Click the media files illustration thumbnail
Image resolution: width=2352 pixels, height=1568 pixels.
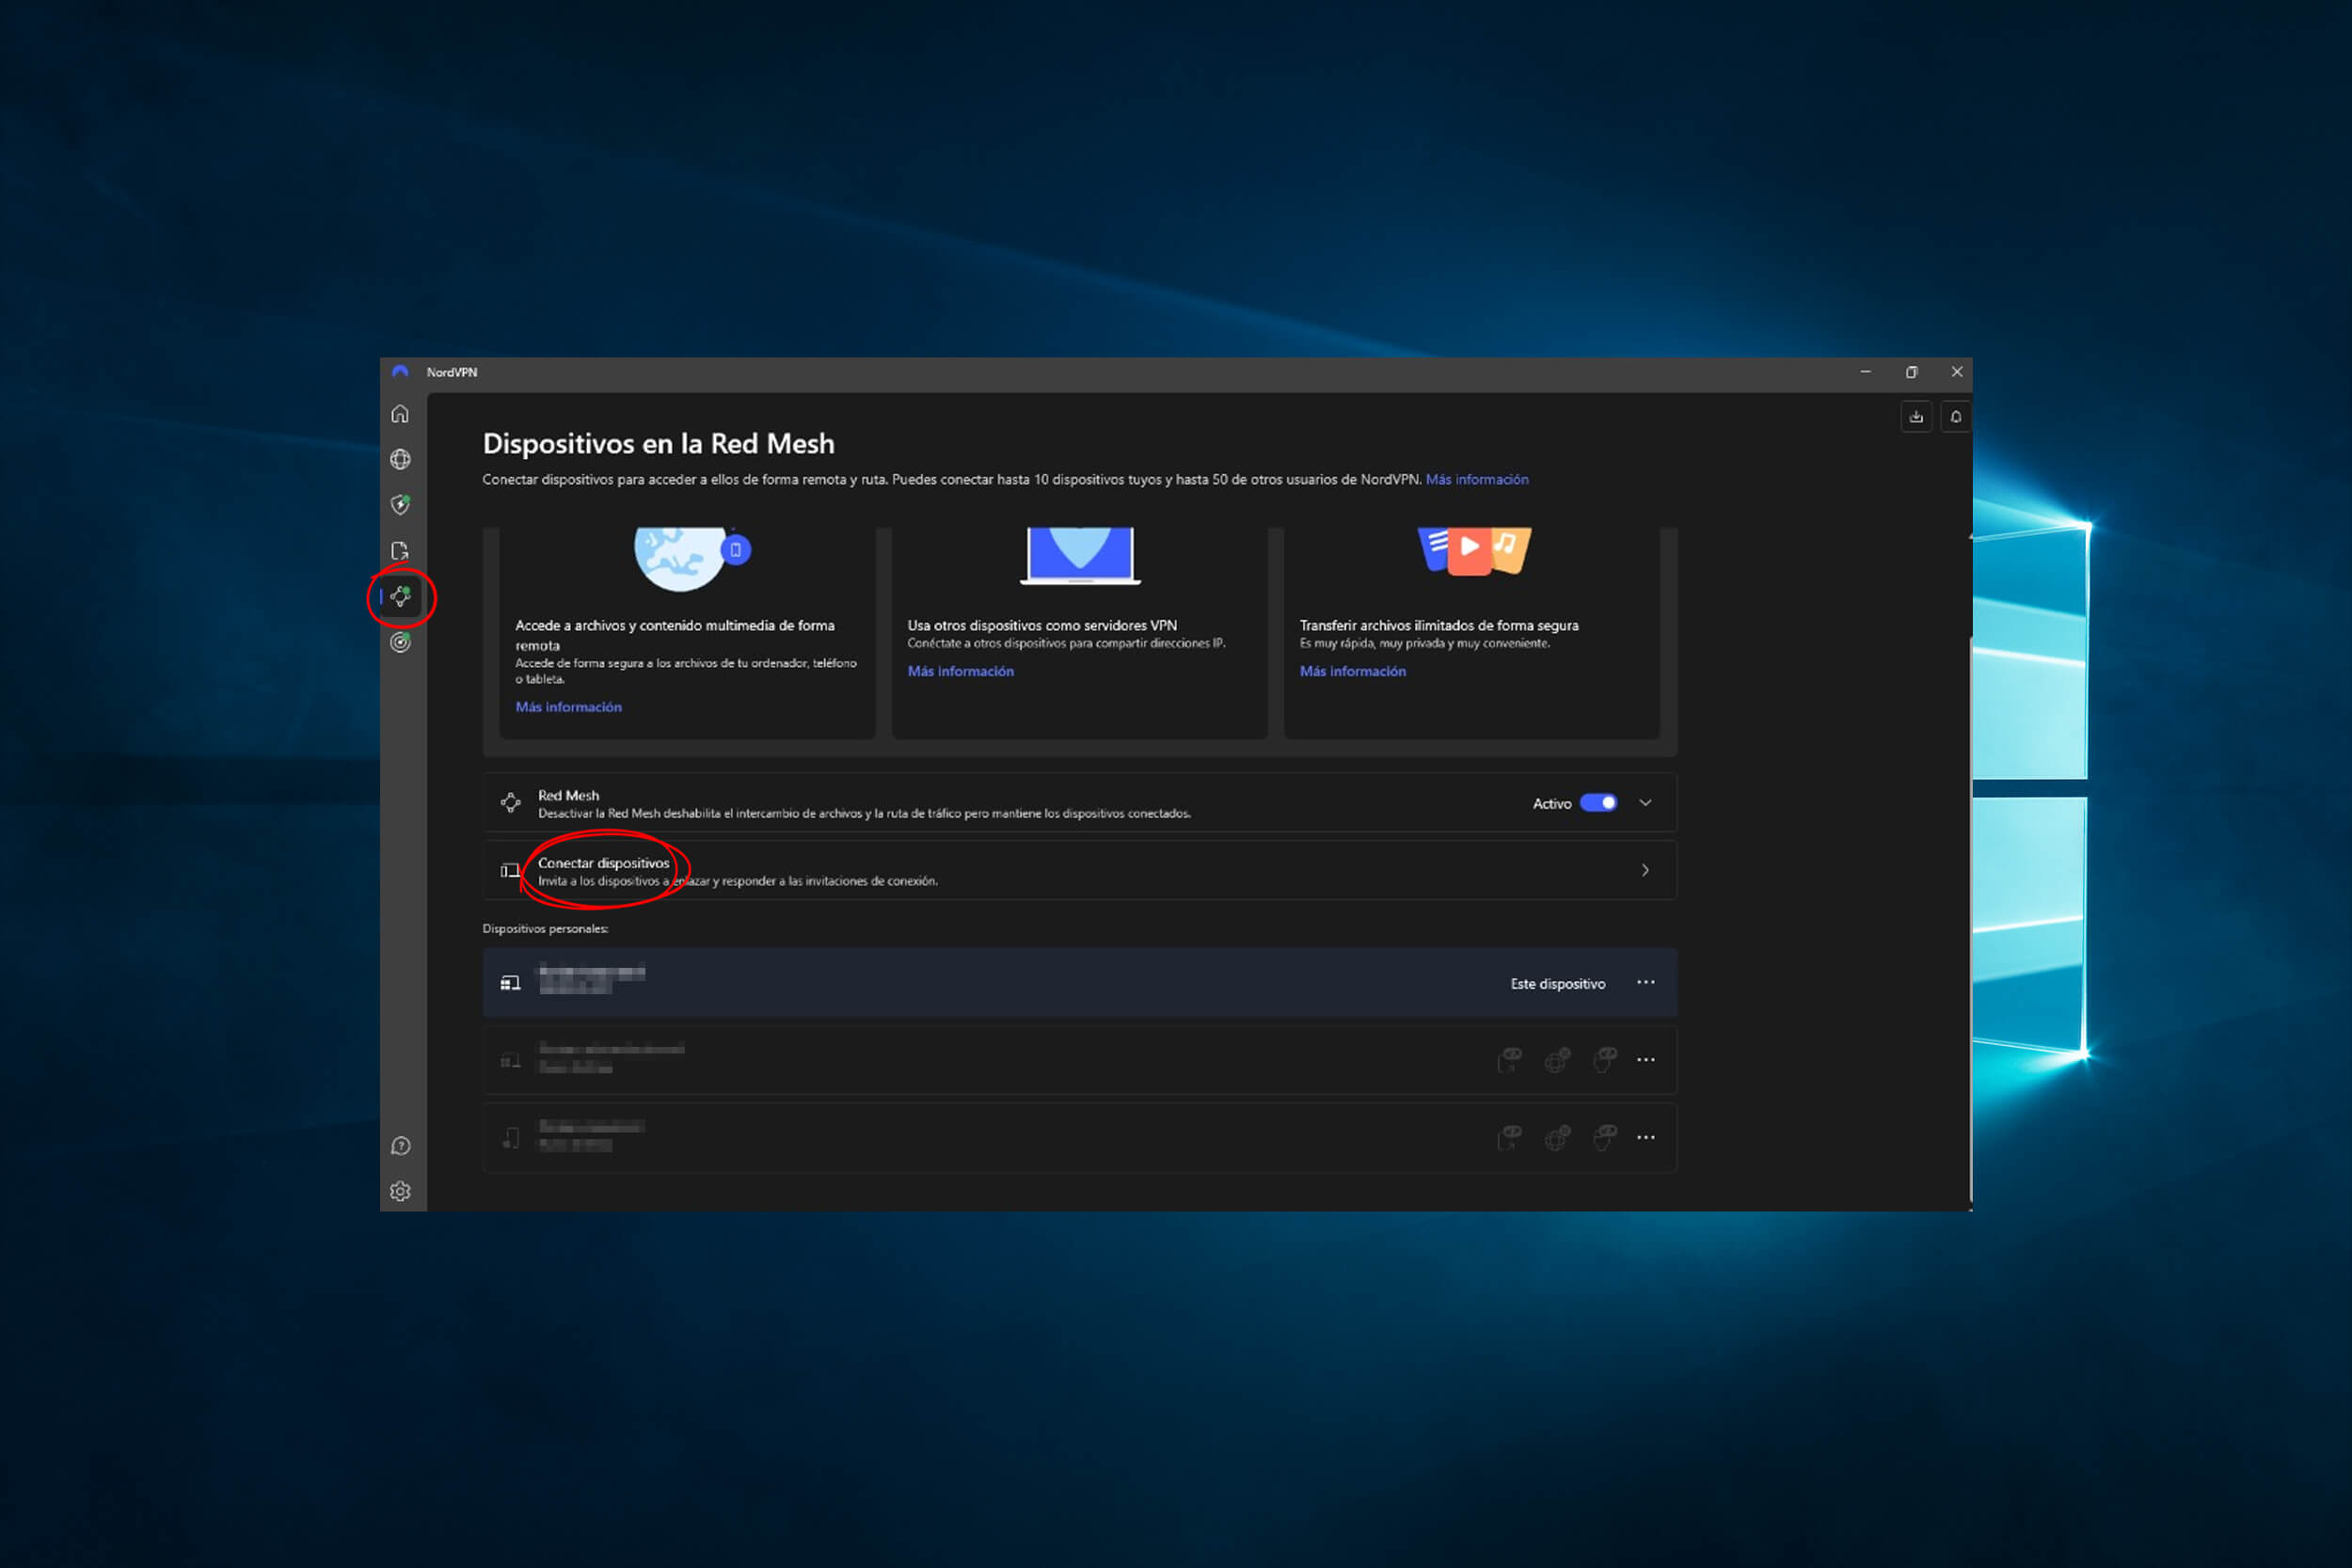click(x=1474, y=551)
